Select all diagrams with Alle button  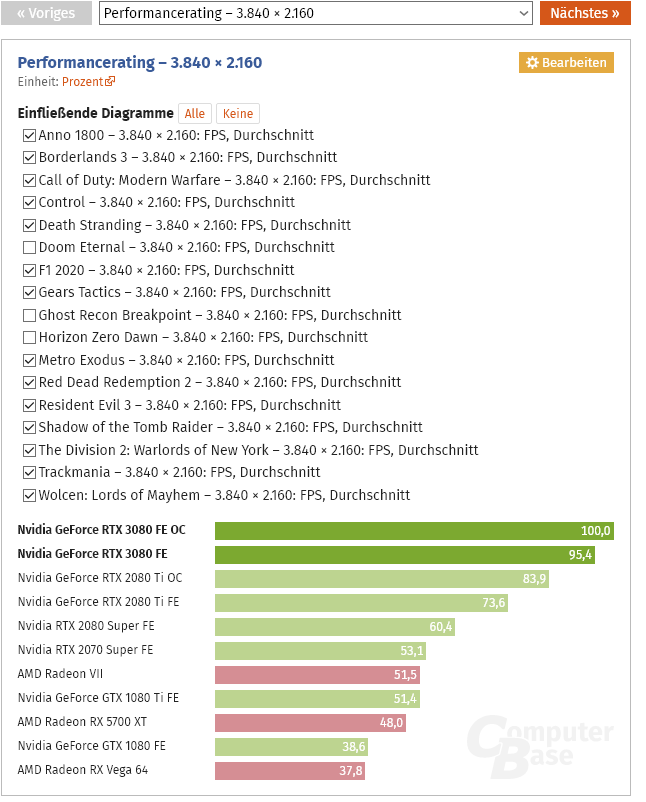[195, 114]
